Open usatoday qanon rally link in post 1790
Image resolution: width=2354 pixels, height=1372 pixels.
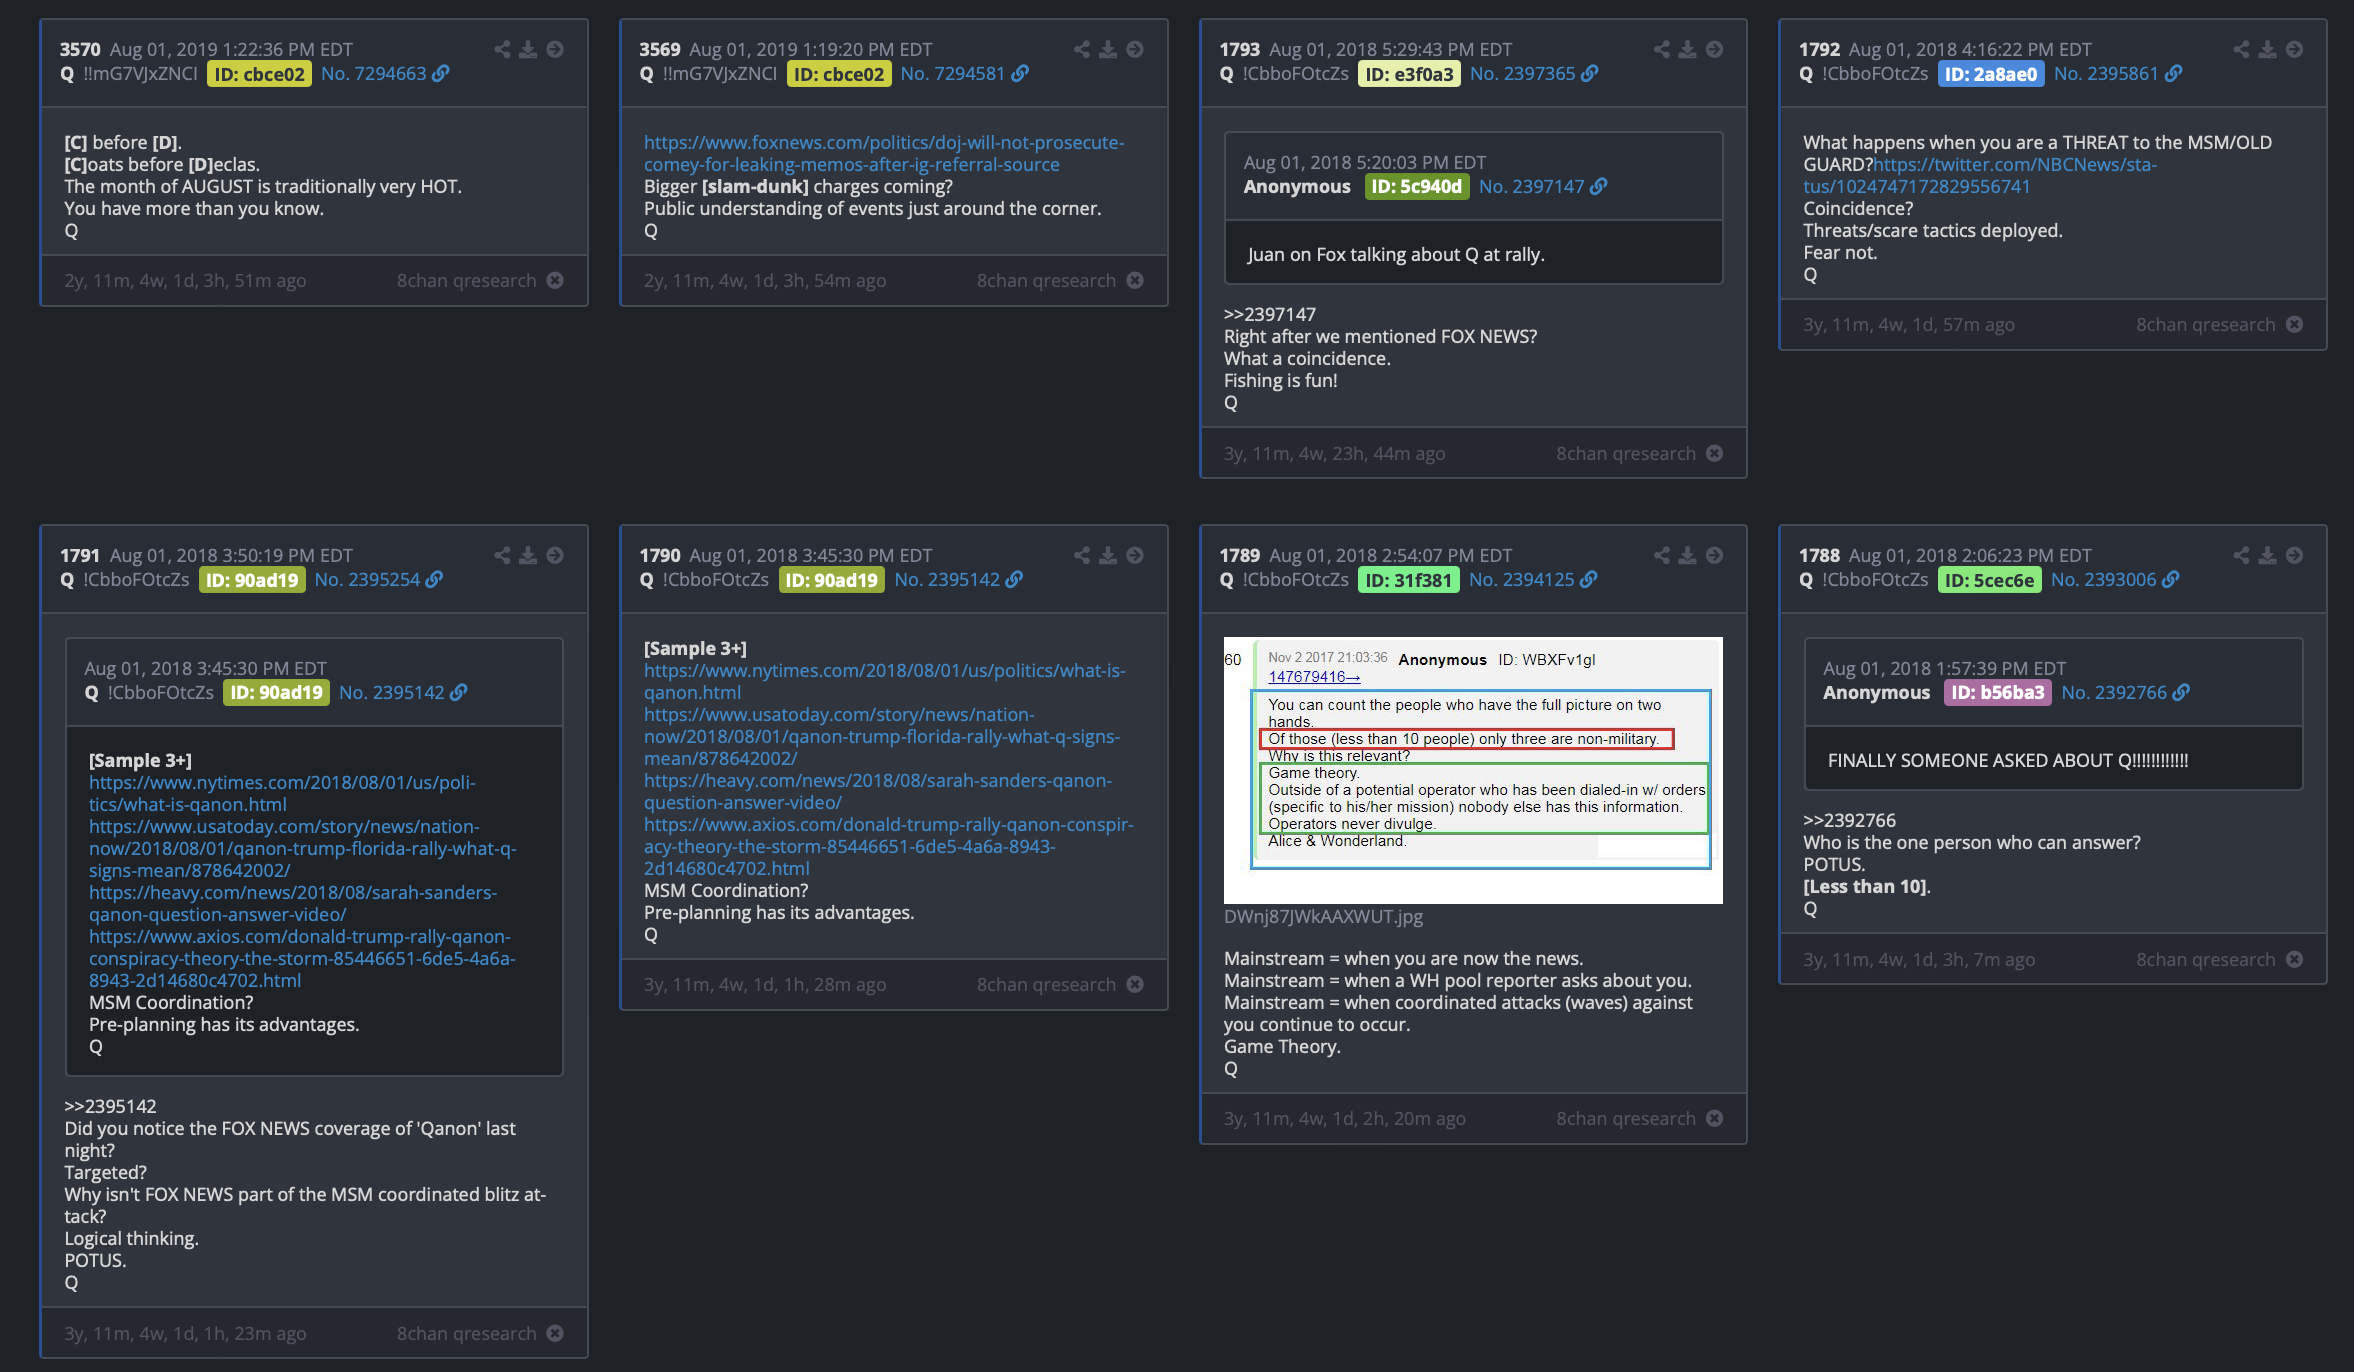(x=882, y=737)
